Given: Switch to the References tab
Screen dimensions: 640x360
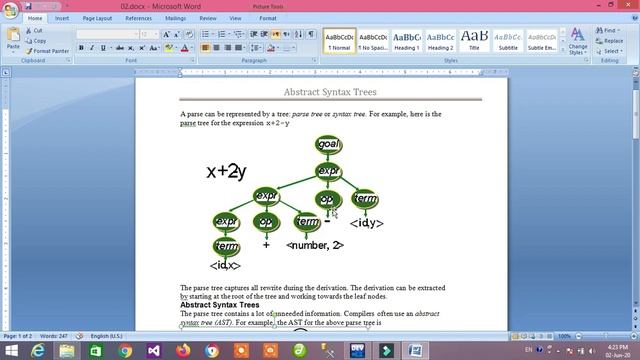Looking at the screenshot, I should click(x=138, y=18).
